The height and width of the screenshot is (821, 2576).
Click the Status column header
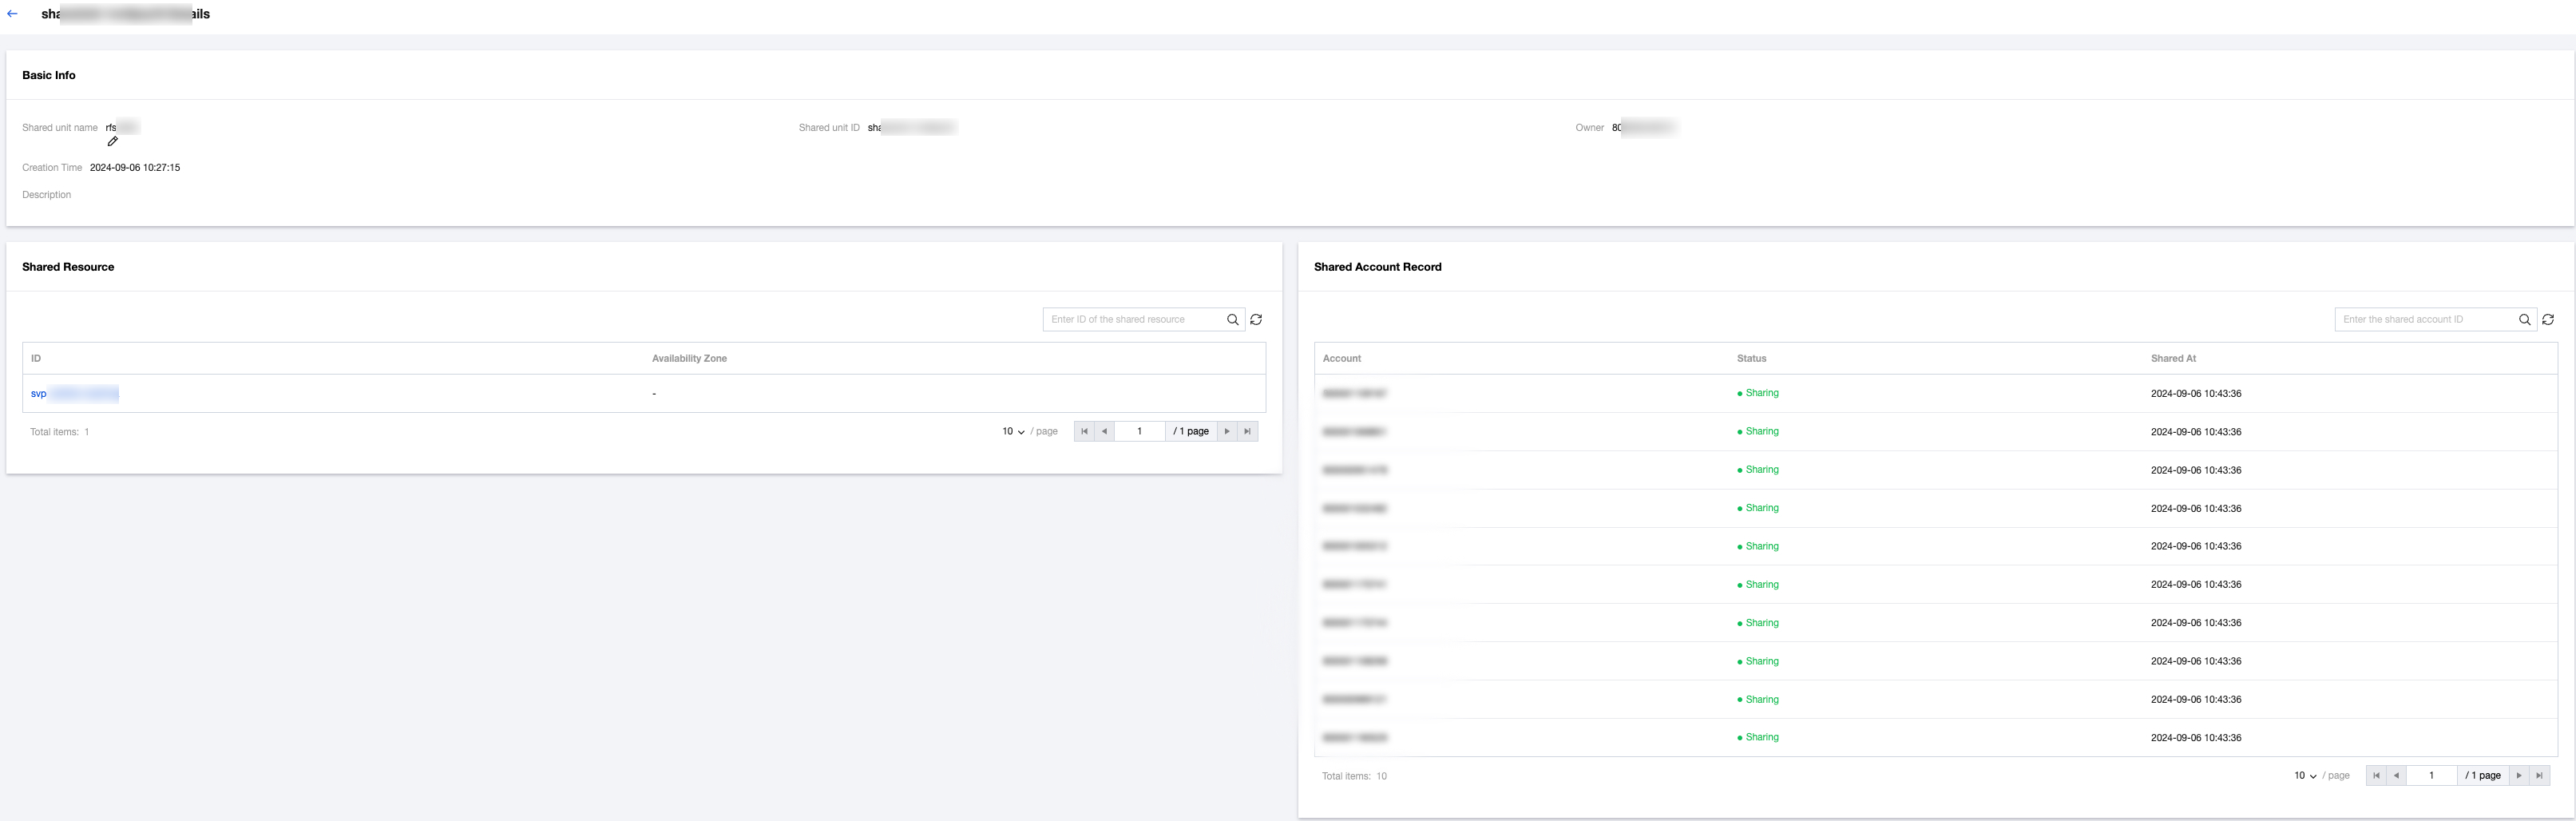click(x=1751, y=359)
